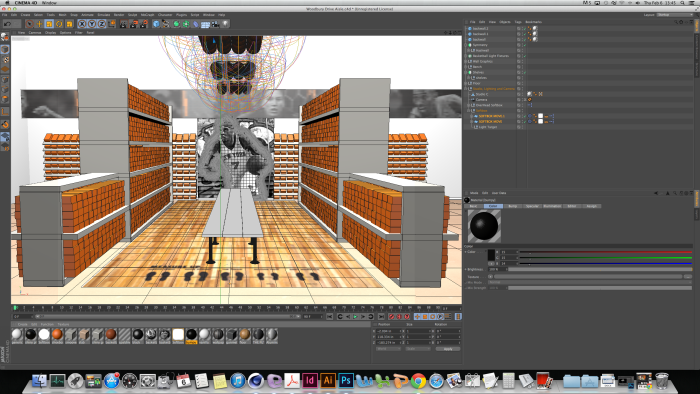Click Go to Start of animation

[x=329, y=316]
